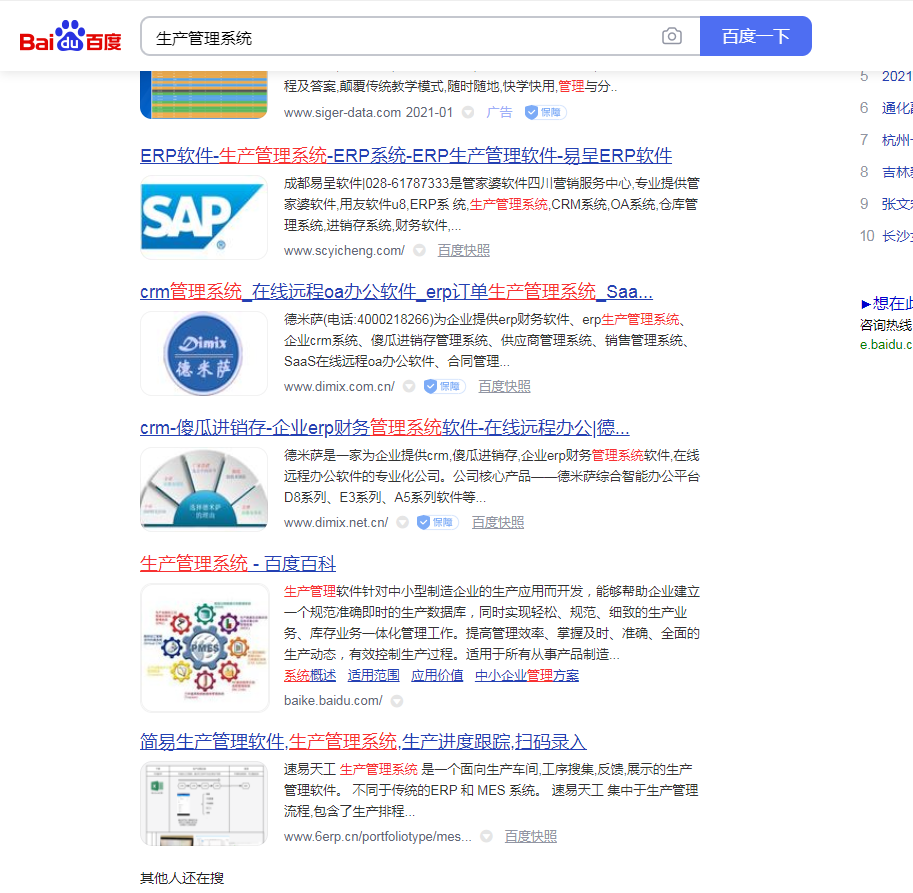Click the Baidu logo

click(70, 36)
